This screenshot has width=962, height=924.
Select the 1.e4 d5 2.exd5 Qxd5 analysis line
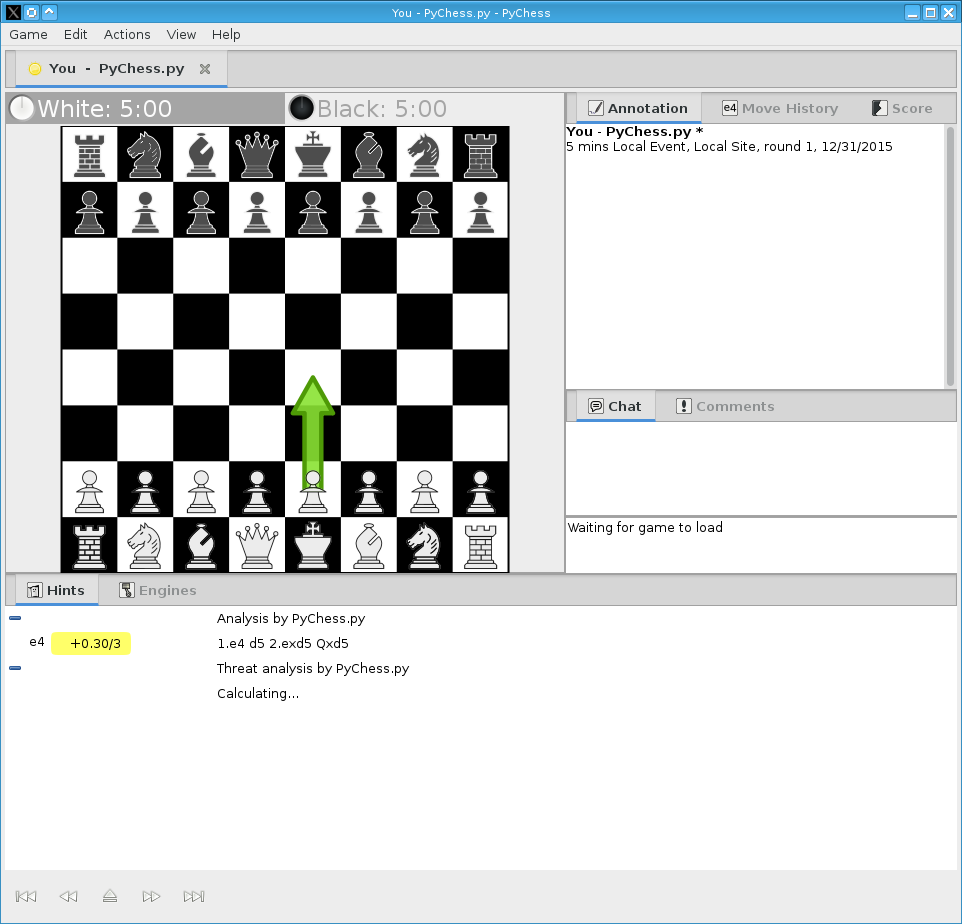(283, 644)
